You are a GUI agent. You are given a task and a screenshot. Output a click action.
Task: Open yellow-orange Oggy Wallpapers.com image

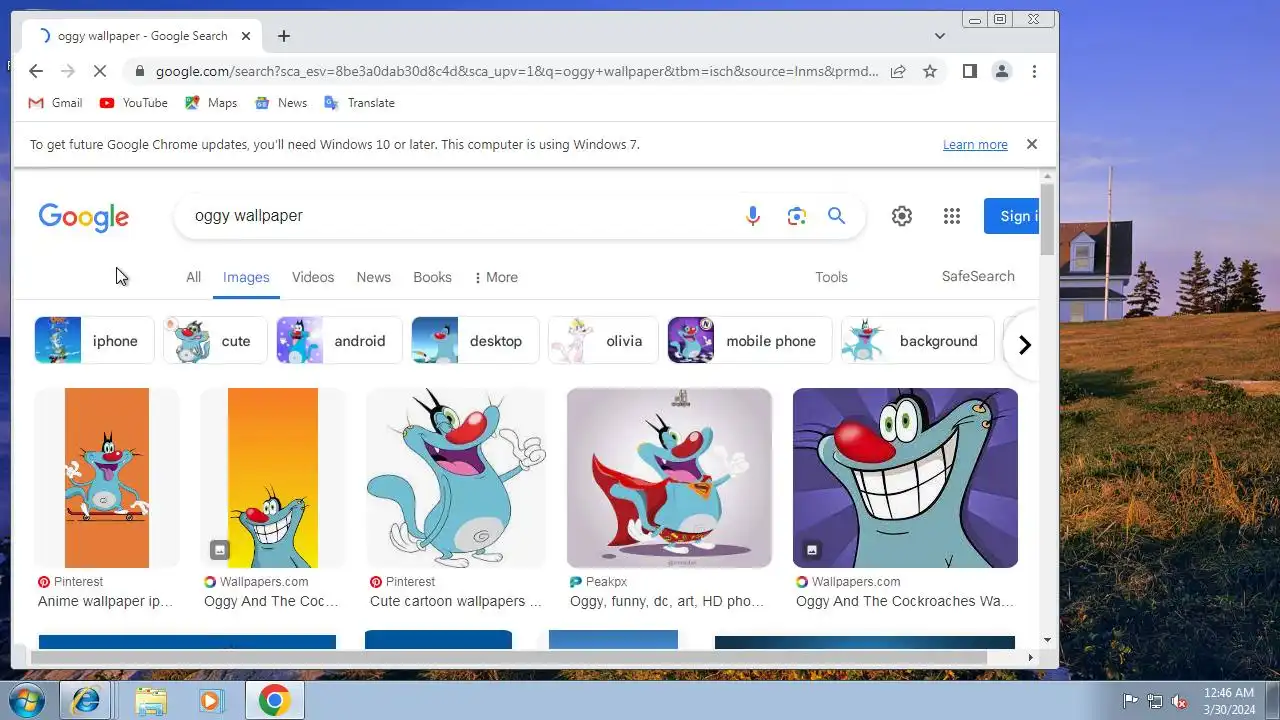tap(273, 478)
